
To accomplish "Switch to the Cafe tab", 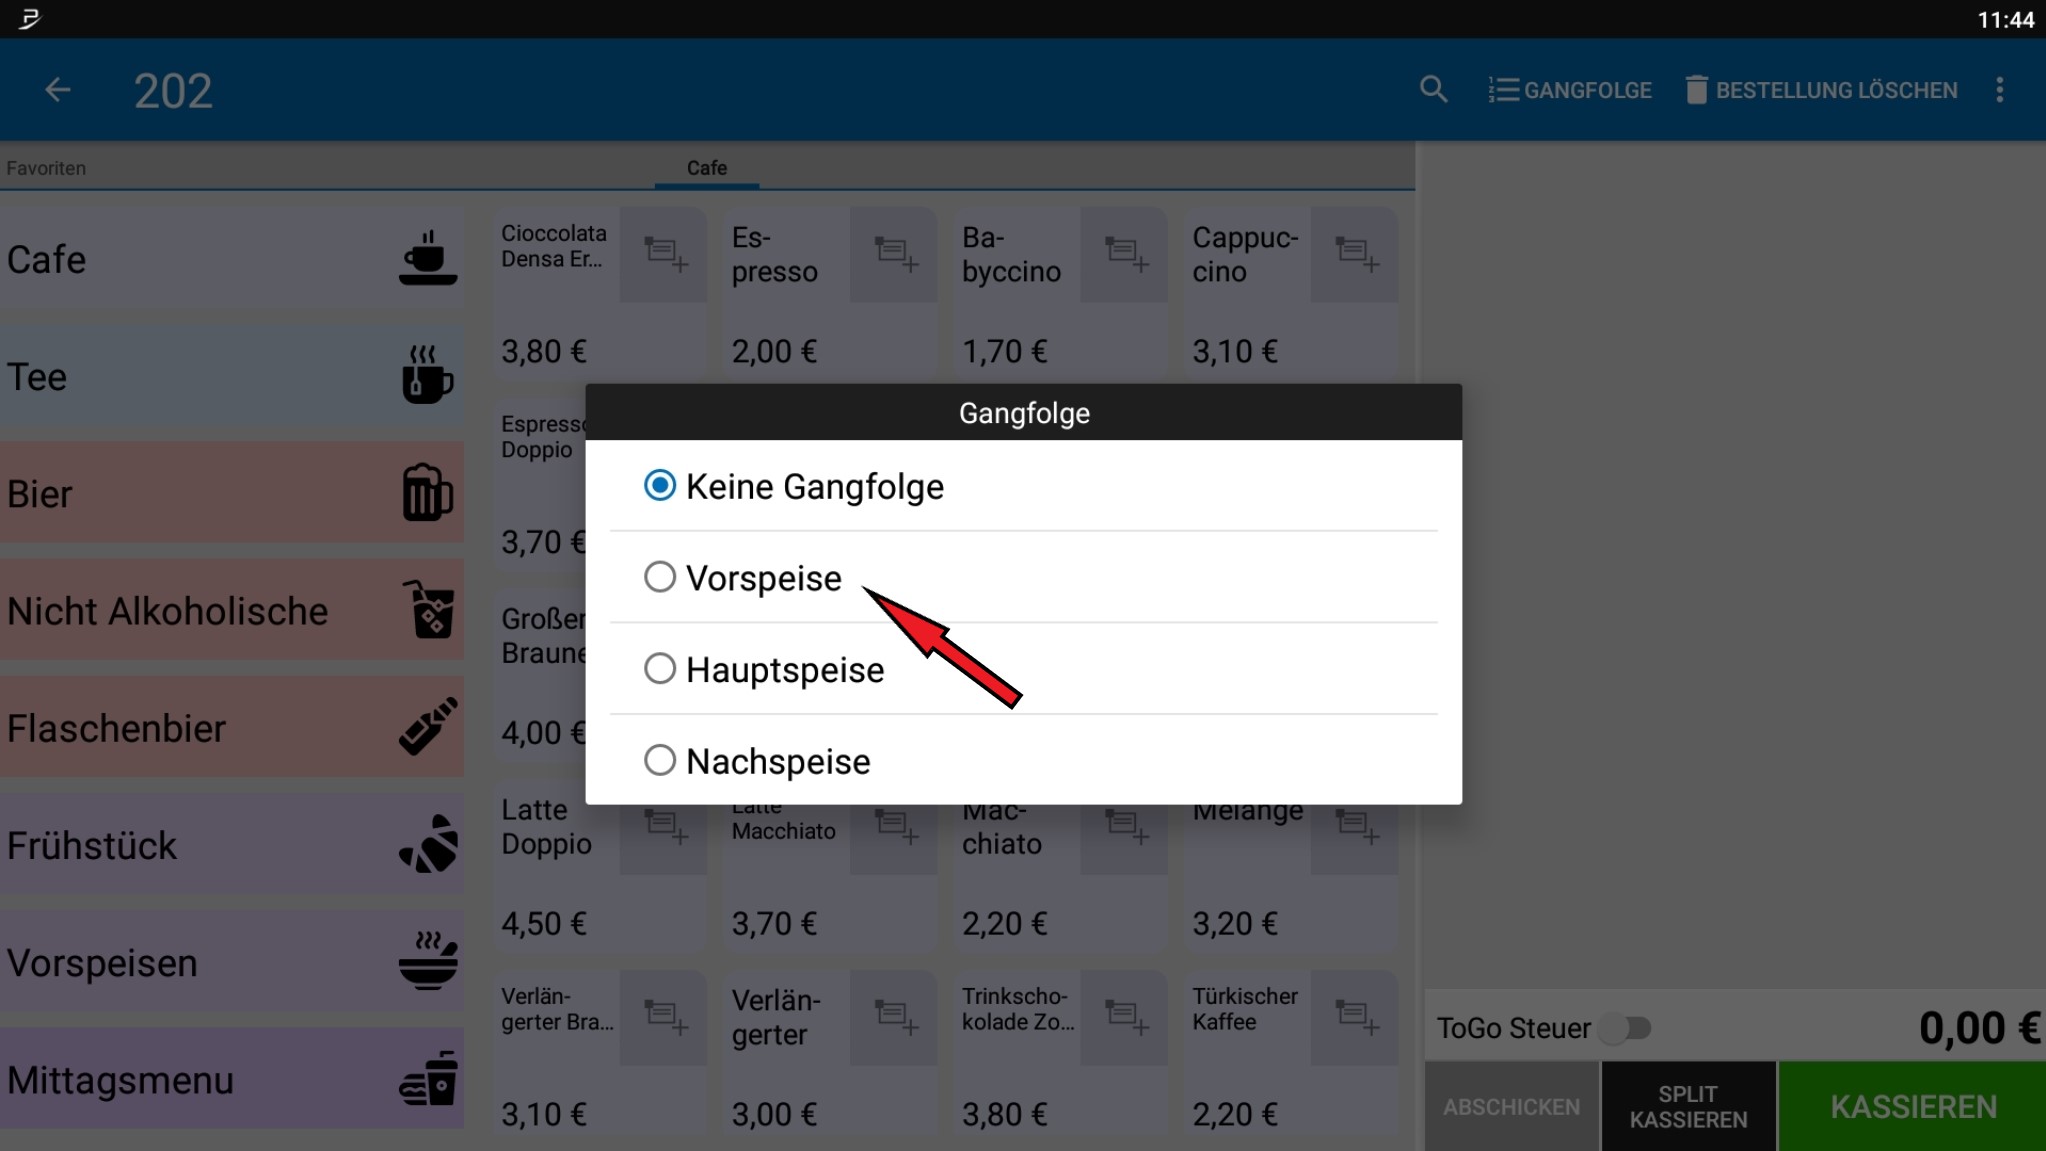I will click(x=706, y=168).
